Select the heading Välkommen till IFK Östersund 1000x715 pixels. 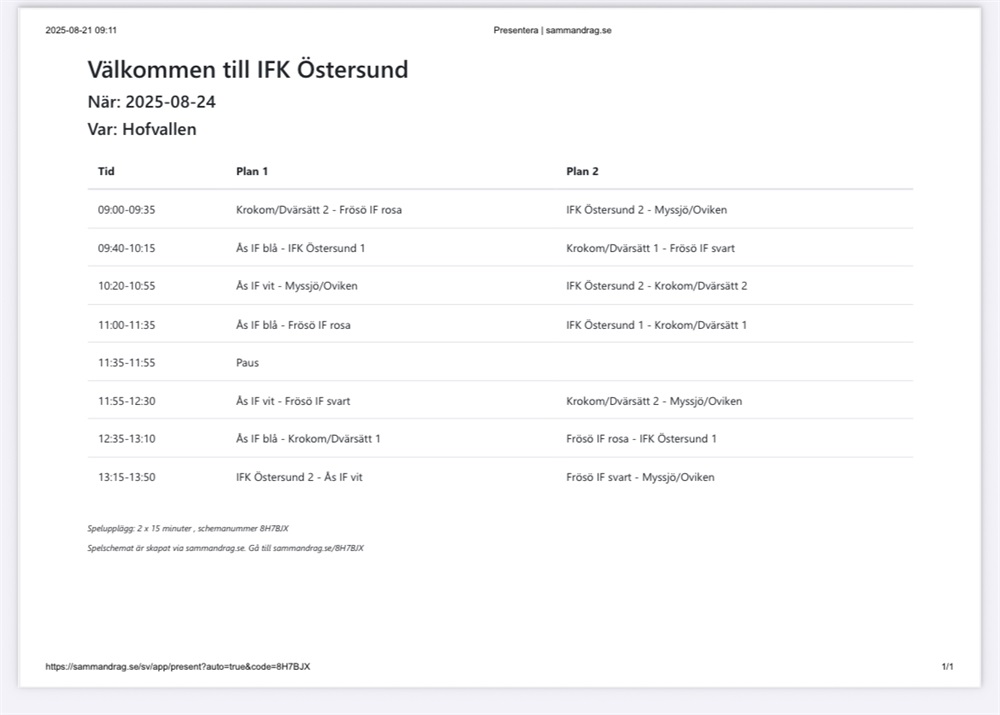(248, 70)
